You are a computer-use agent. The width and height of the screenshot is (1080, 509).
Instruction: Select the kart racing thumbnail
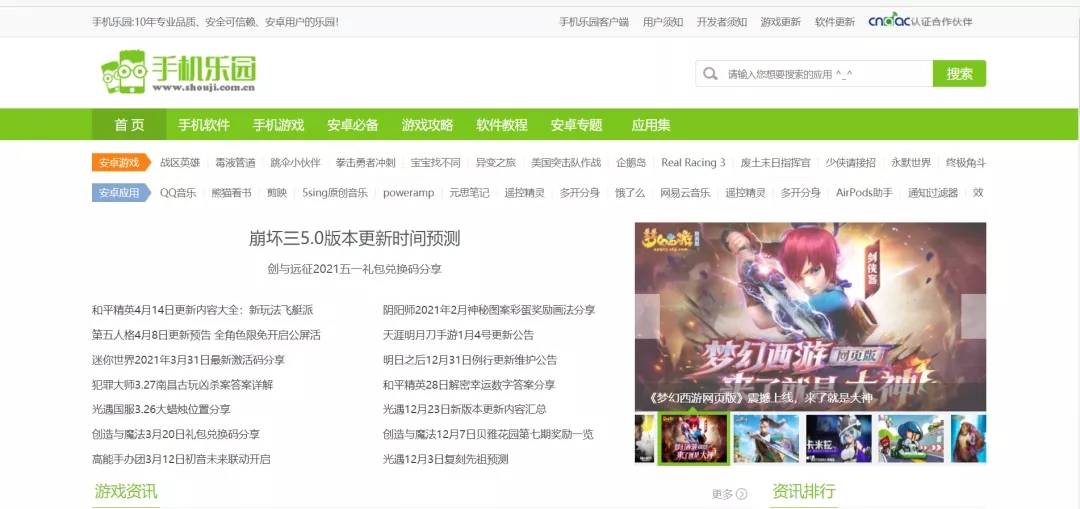pos(911,438)
